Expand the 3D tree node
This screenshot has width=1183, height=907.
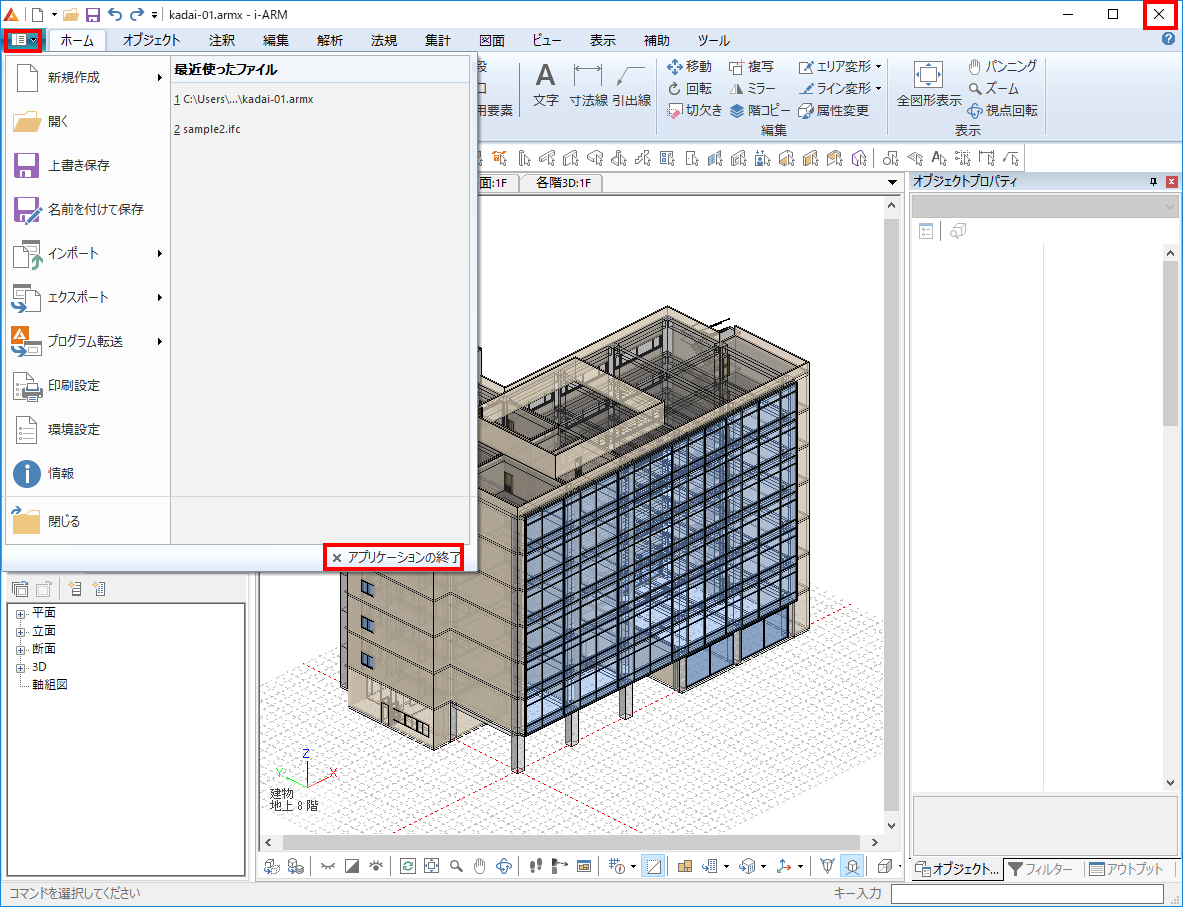[20, 667]
